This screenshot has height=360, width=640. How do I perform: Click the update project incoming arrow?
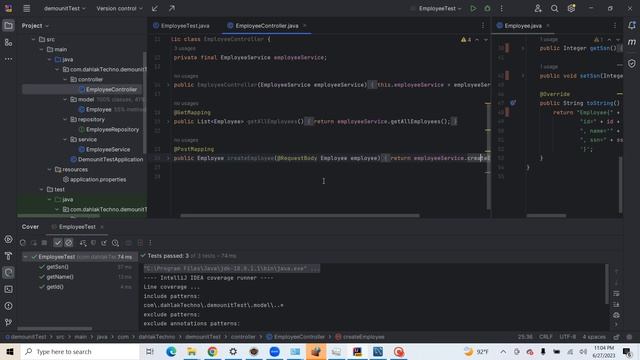click(x=155, y=8)
